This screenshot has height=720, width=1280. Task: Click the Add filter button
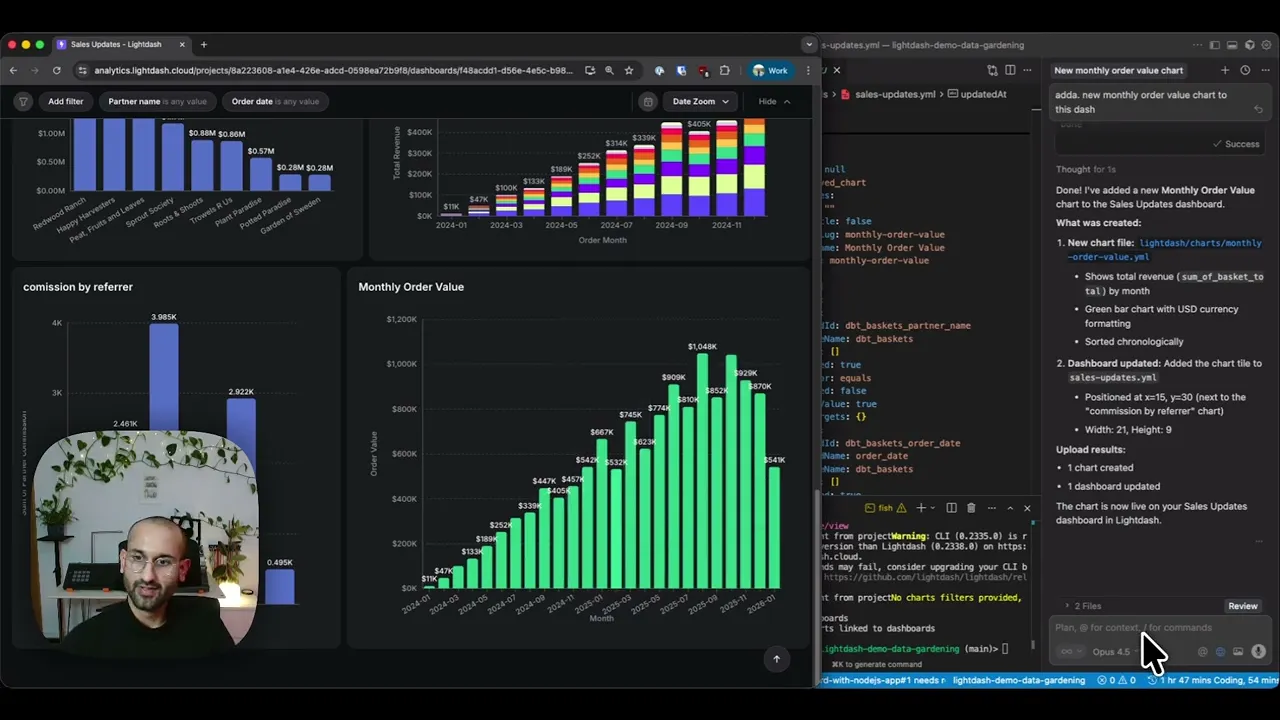click(x=66, y=101)
